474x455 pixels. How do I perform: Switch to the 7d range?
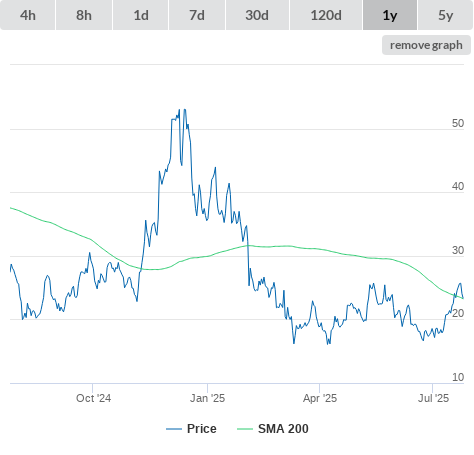[197, 15]
